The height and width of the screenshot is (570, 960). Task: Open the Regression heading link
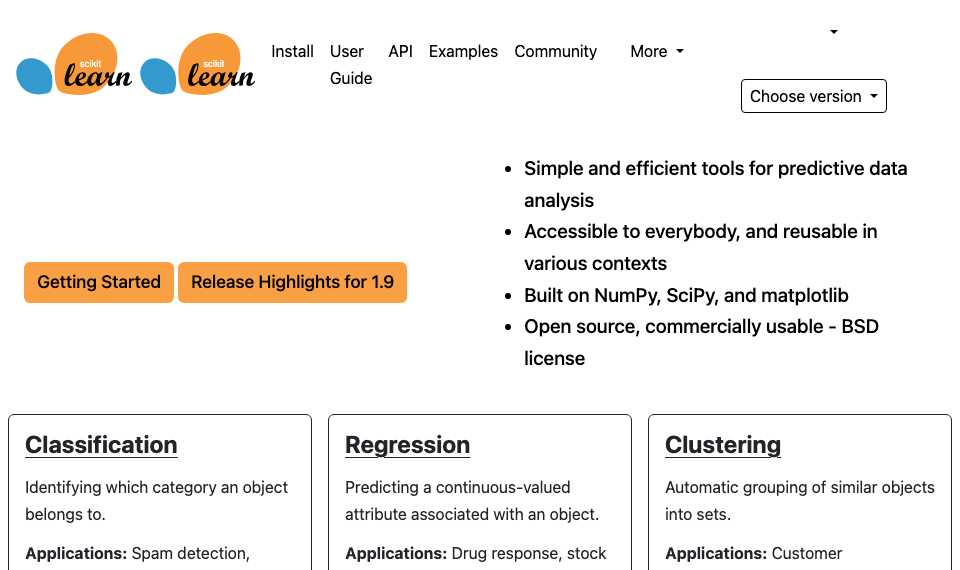pos(407,445)
